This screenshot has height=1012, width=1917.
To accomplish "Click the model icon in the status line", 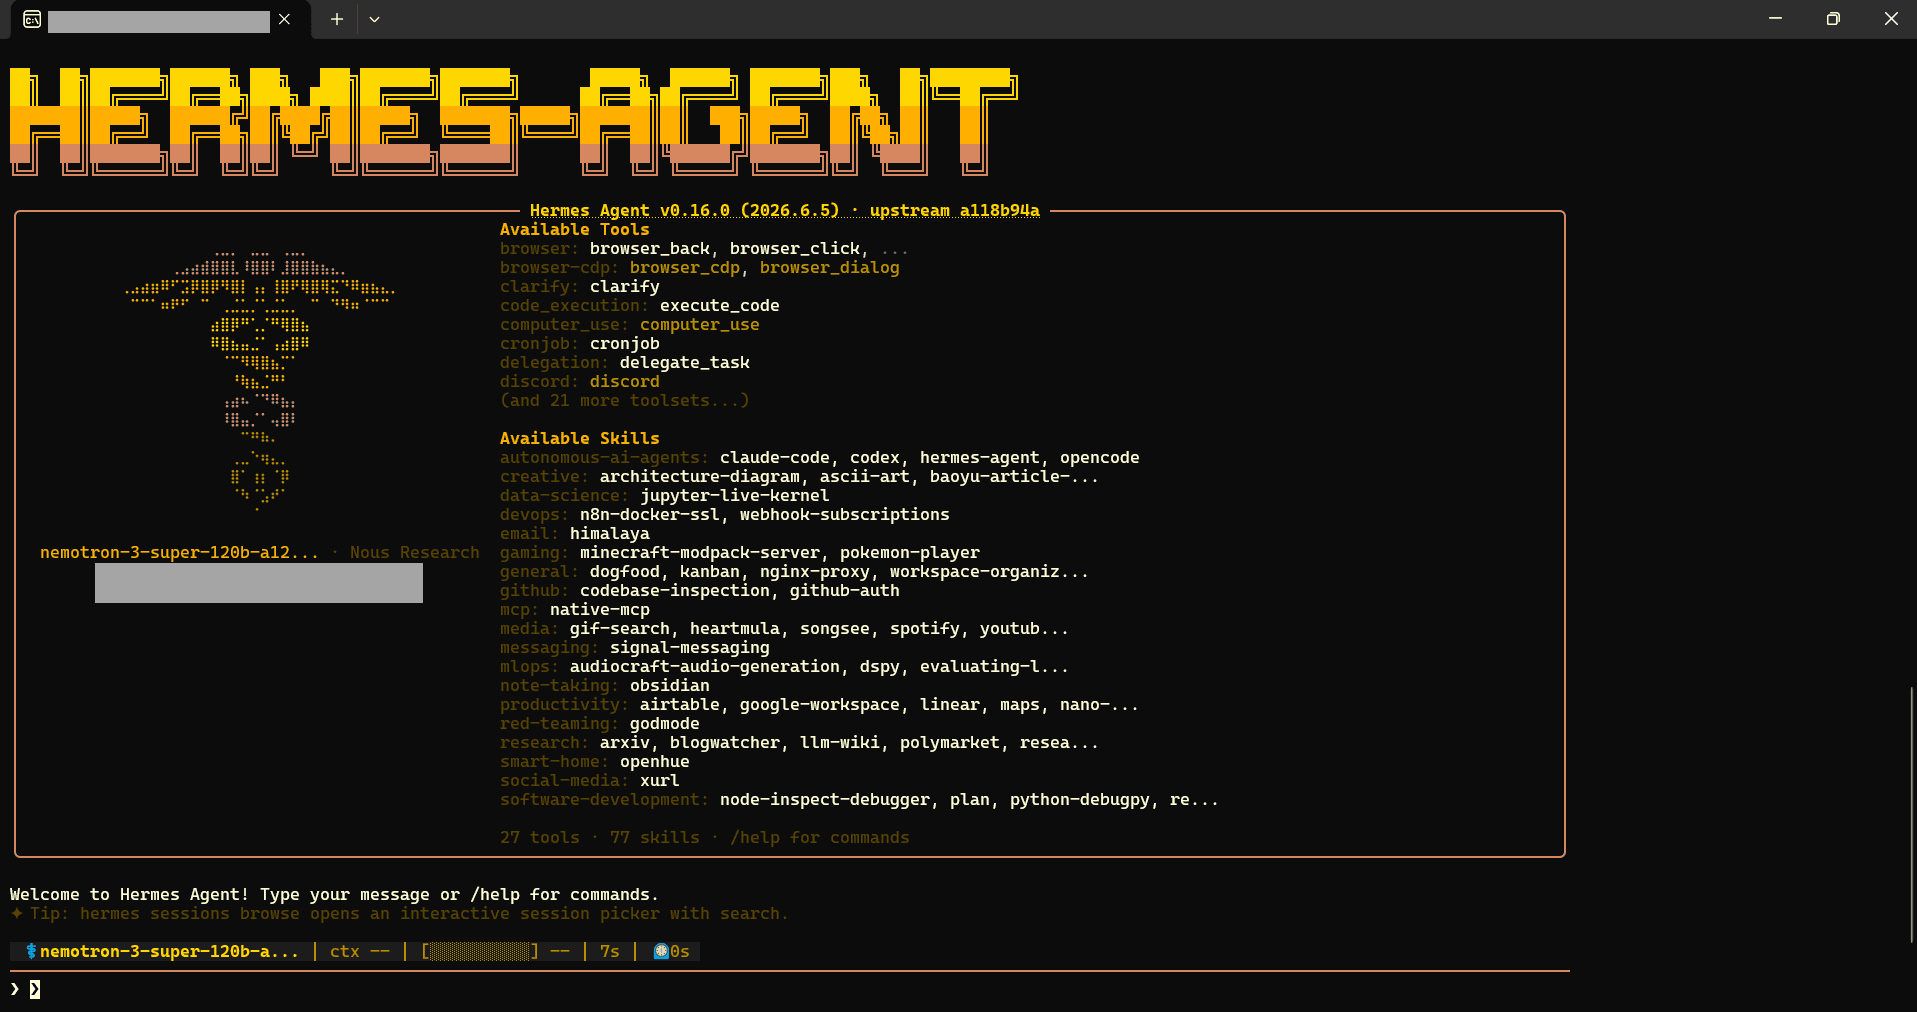I will click(x=31, y=951).
